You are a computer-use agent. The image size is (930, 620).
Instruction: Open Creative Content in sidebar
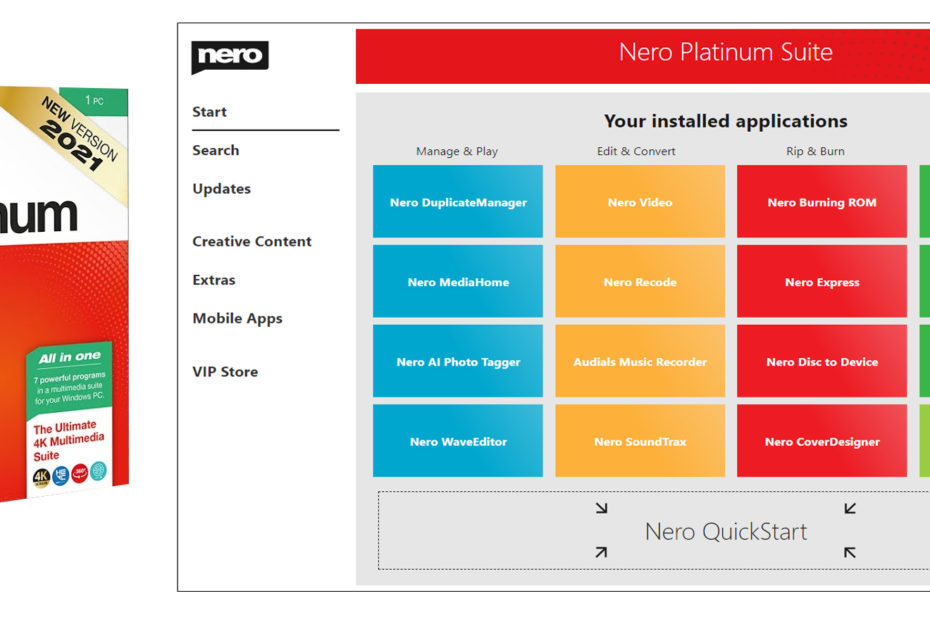(x=252, y=241)
